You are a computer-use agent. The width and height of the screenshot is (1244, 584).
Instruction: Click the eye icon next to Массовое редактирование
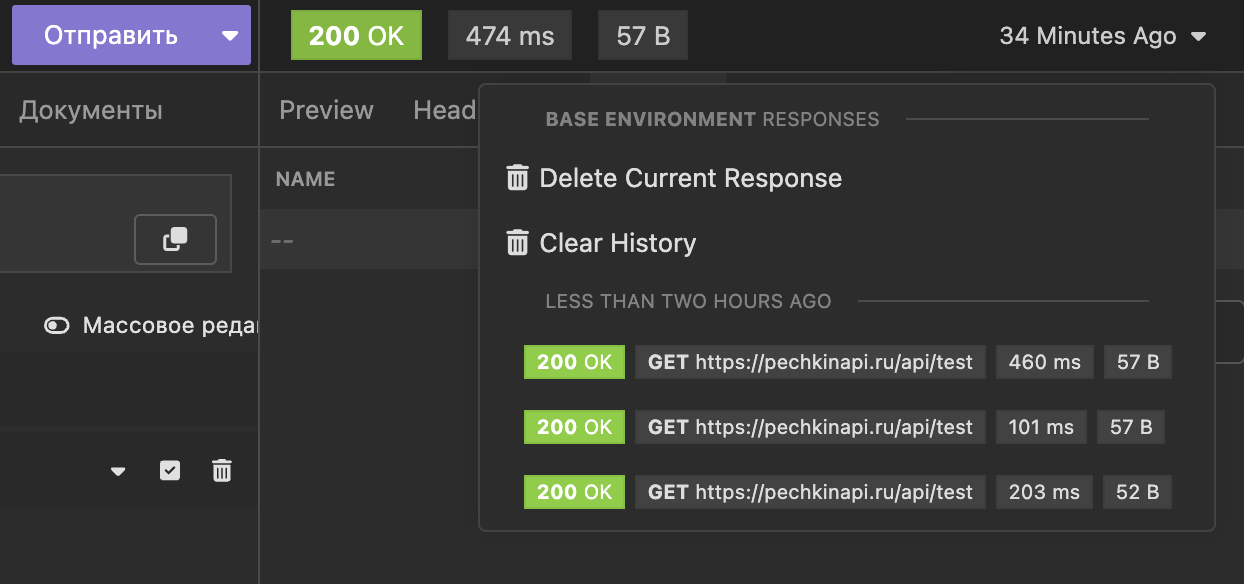pyautogui.click(x=57, y=324)
